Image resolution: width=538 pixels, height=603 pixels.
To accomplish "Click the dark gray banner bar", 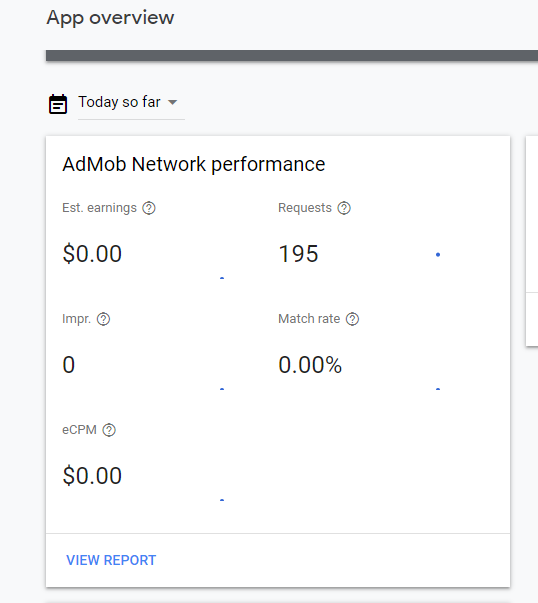I will 292,55.
